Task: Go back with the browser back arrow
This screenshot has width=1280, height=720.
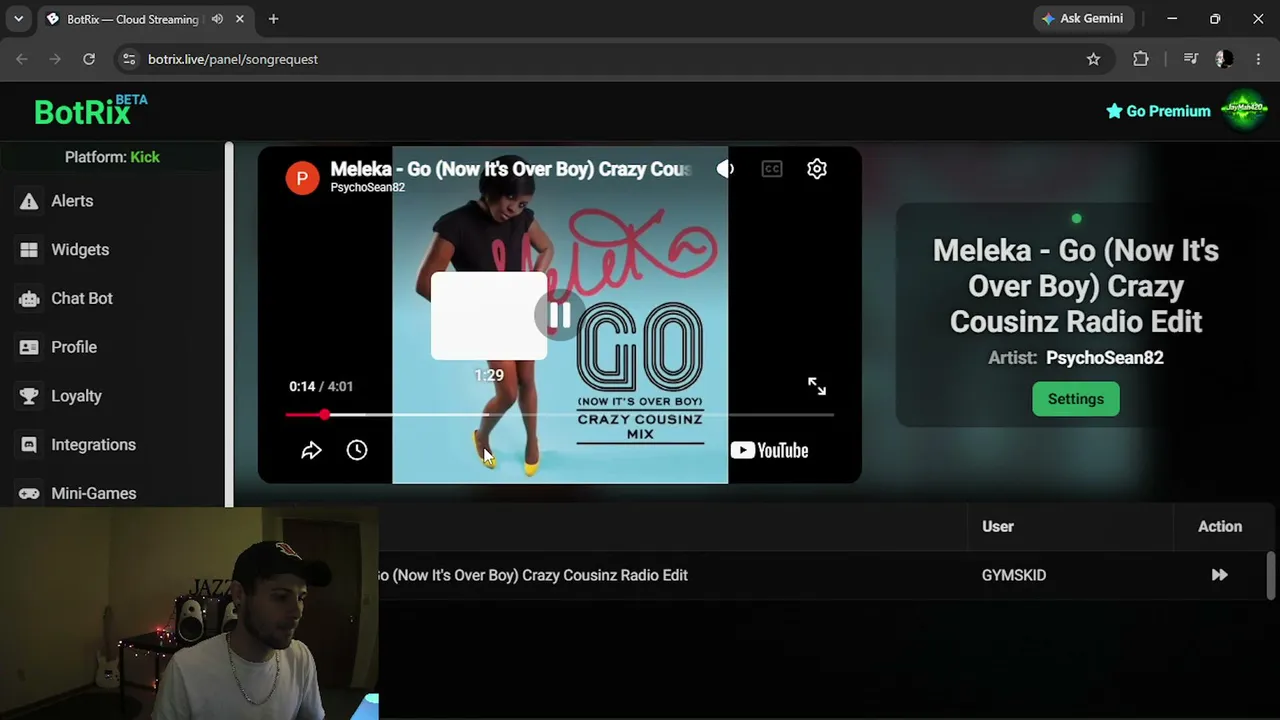Action: (x=22, y=59)
